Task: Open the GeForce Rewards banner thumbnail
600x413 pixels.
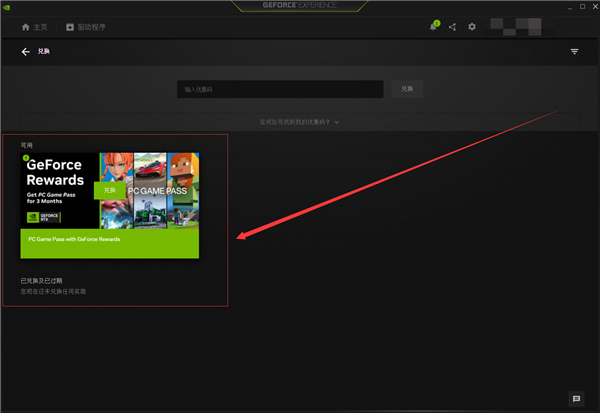Action: [x=109, y=191]
